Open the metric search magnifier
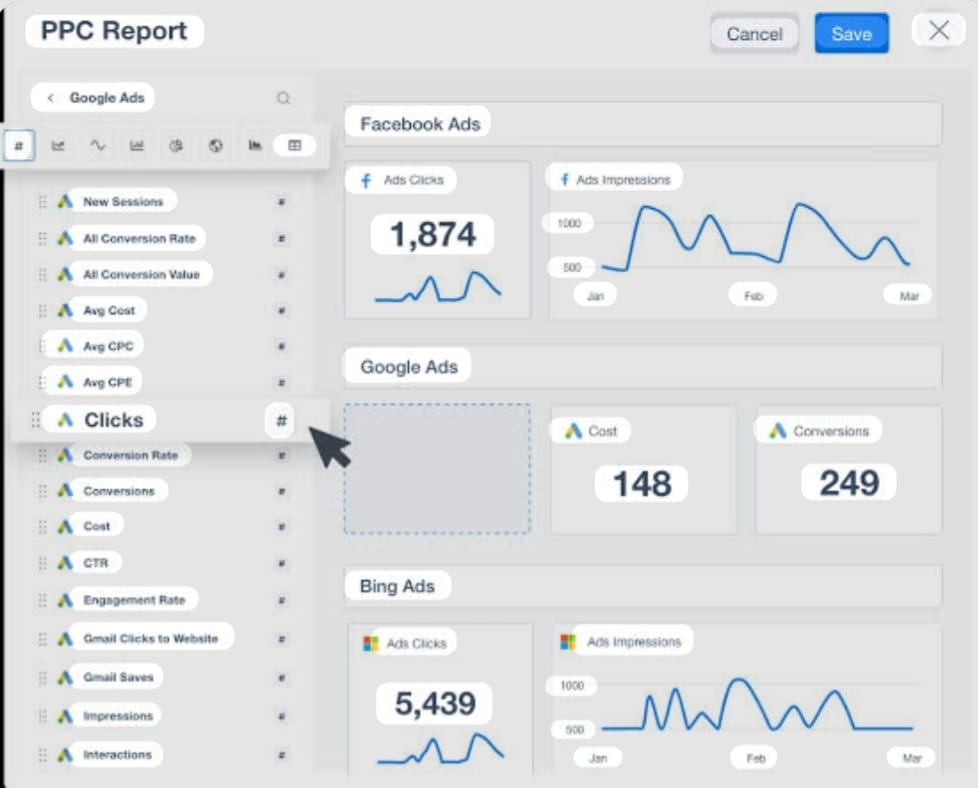Viewport: 978px width, 788px height. click(x=283, y=98)
